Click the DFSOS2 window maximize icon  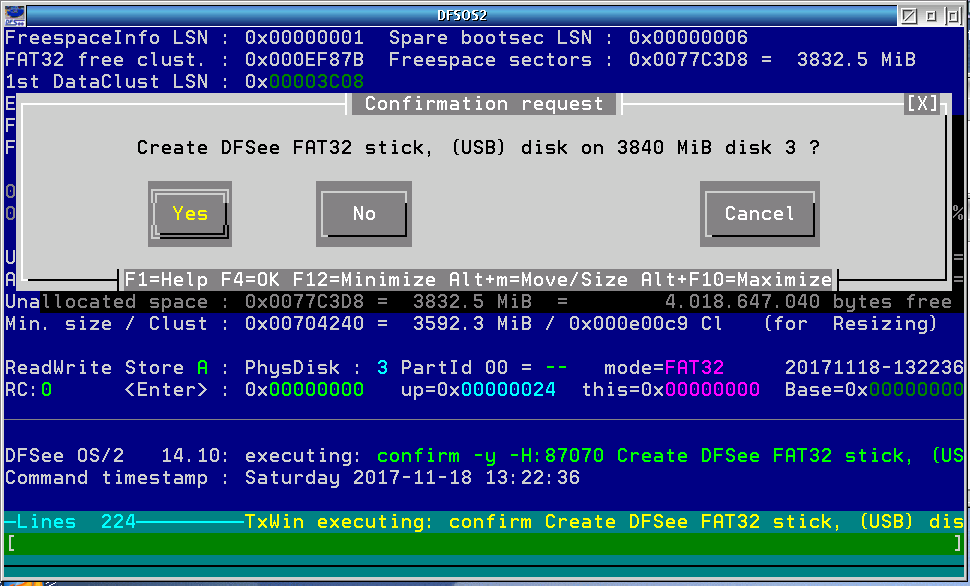click(x=953, y=15)
